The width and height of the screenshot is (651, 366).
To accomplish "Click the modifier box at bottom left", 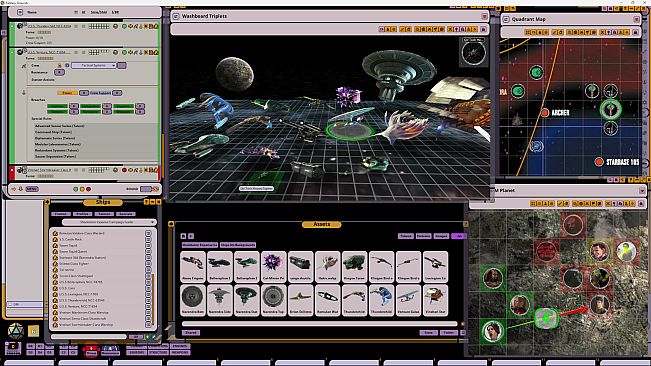I will (x=13, y=348).
